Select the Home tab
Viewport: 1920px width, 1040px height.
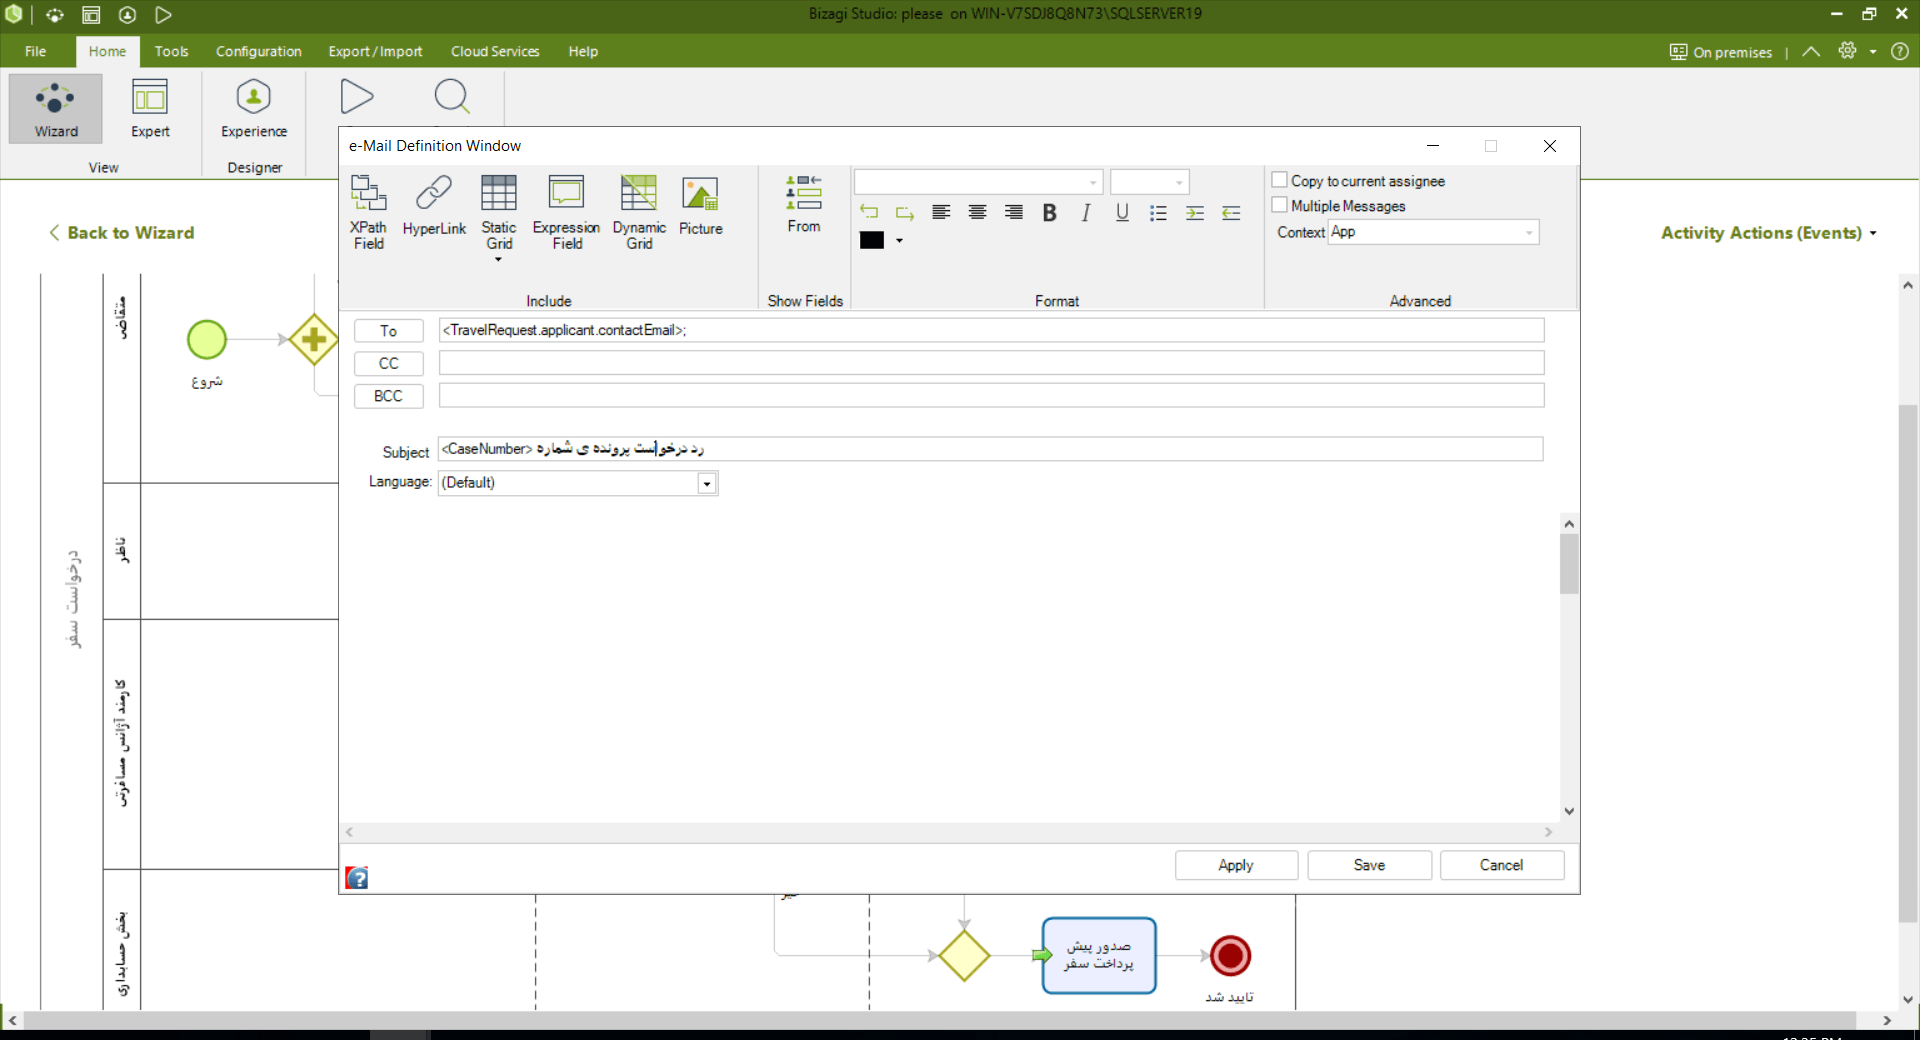pos(107,51)
